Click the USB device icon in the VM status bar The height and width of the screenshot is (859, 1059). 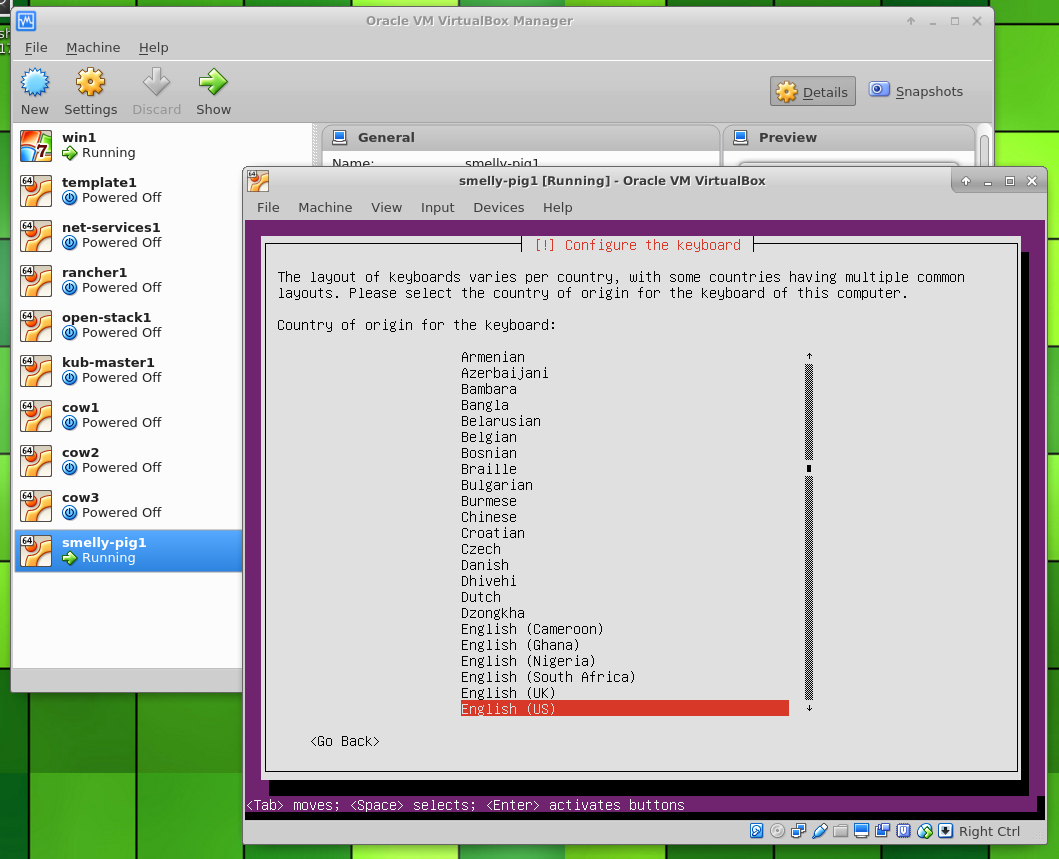click(819, 831)
